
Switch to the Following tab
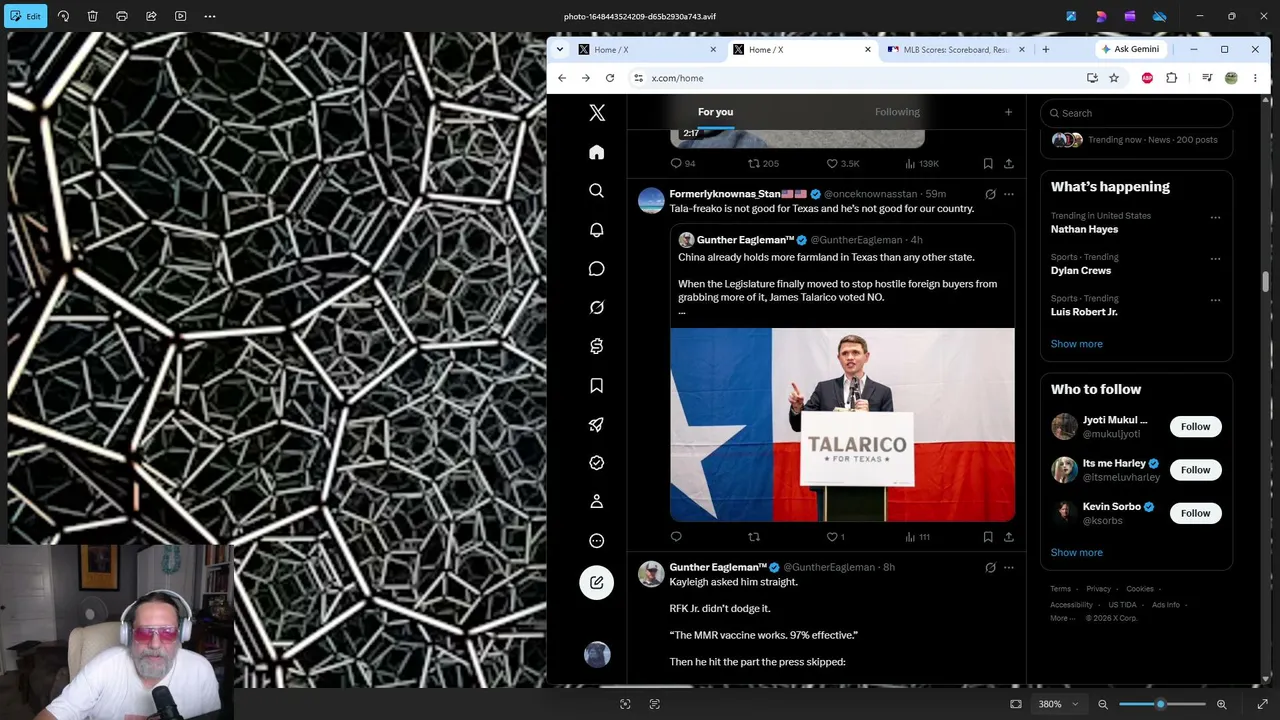897,112
